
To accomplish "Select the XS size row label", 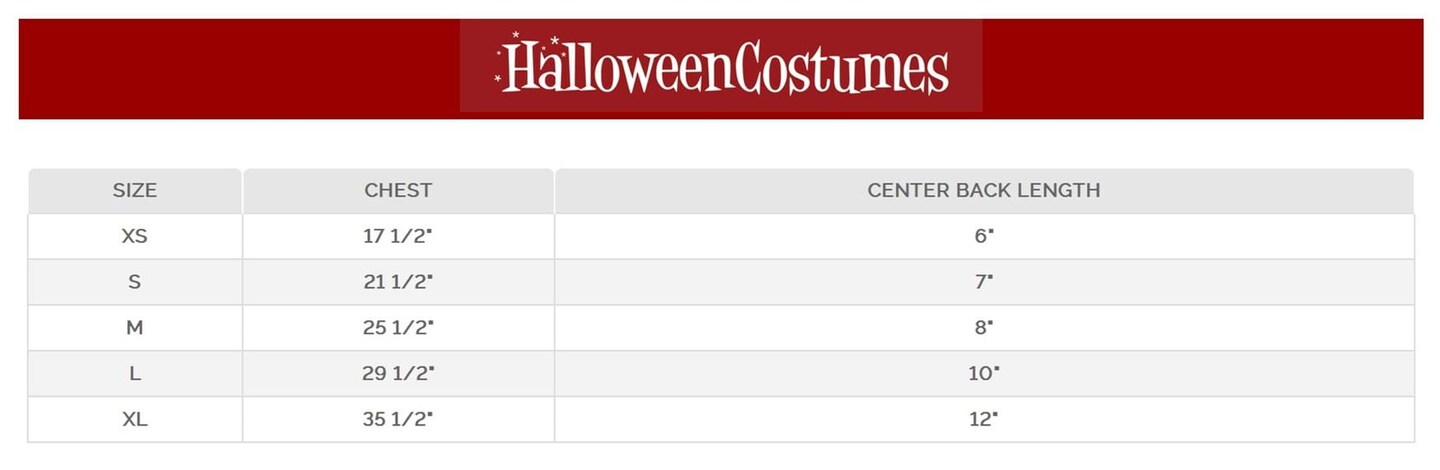I will pyautogui.click(x=135, y=237).
